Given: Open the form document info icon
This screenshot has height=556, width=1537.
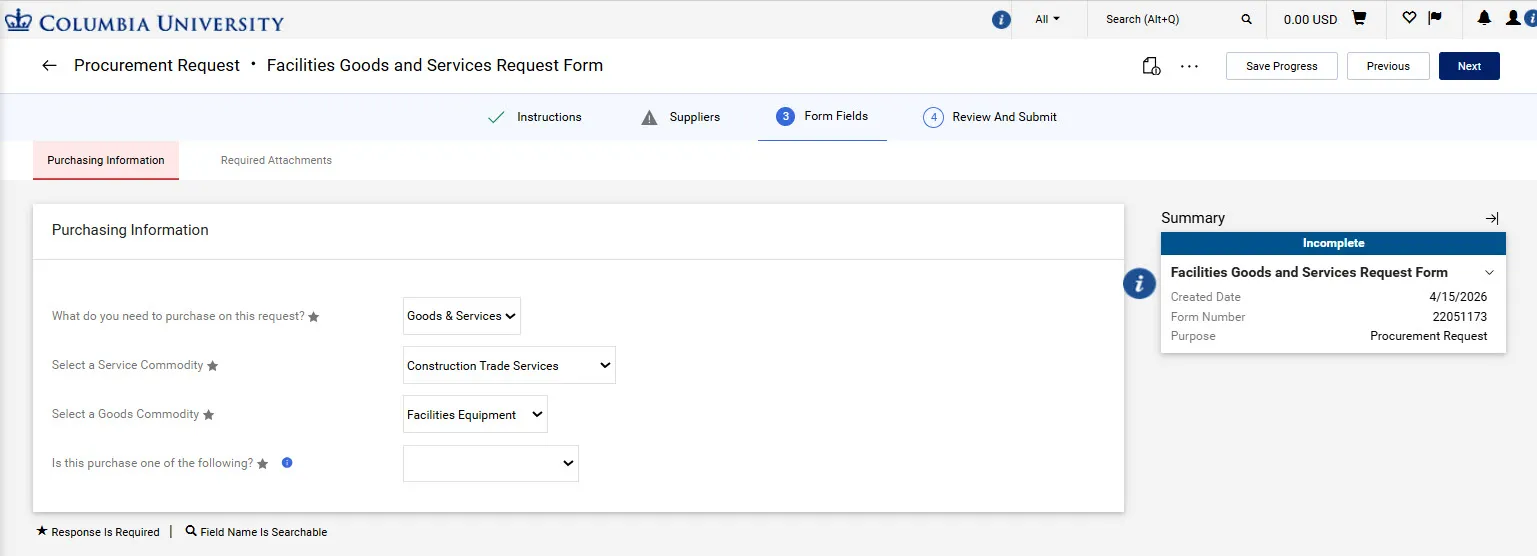Looking at the screenshot, I should (1151, 66).
